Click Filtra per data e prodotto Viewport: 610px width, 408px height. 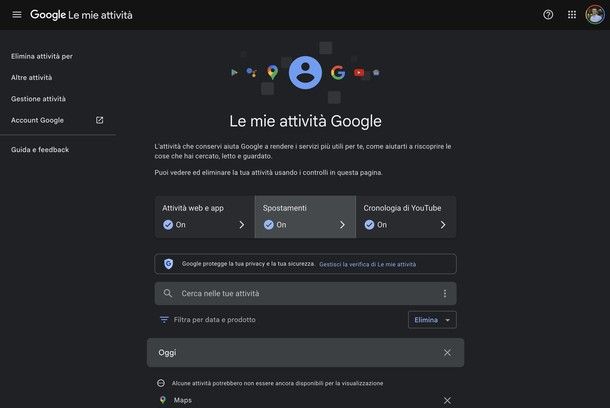coord(215,320)
